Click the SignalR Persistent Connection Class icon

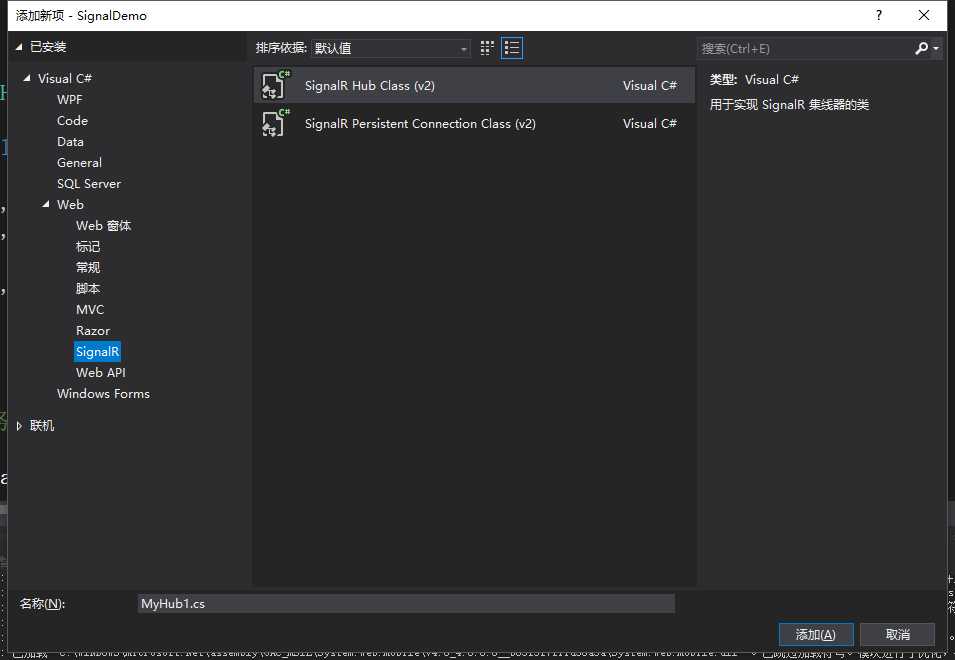(276, 123)
